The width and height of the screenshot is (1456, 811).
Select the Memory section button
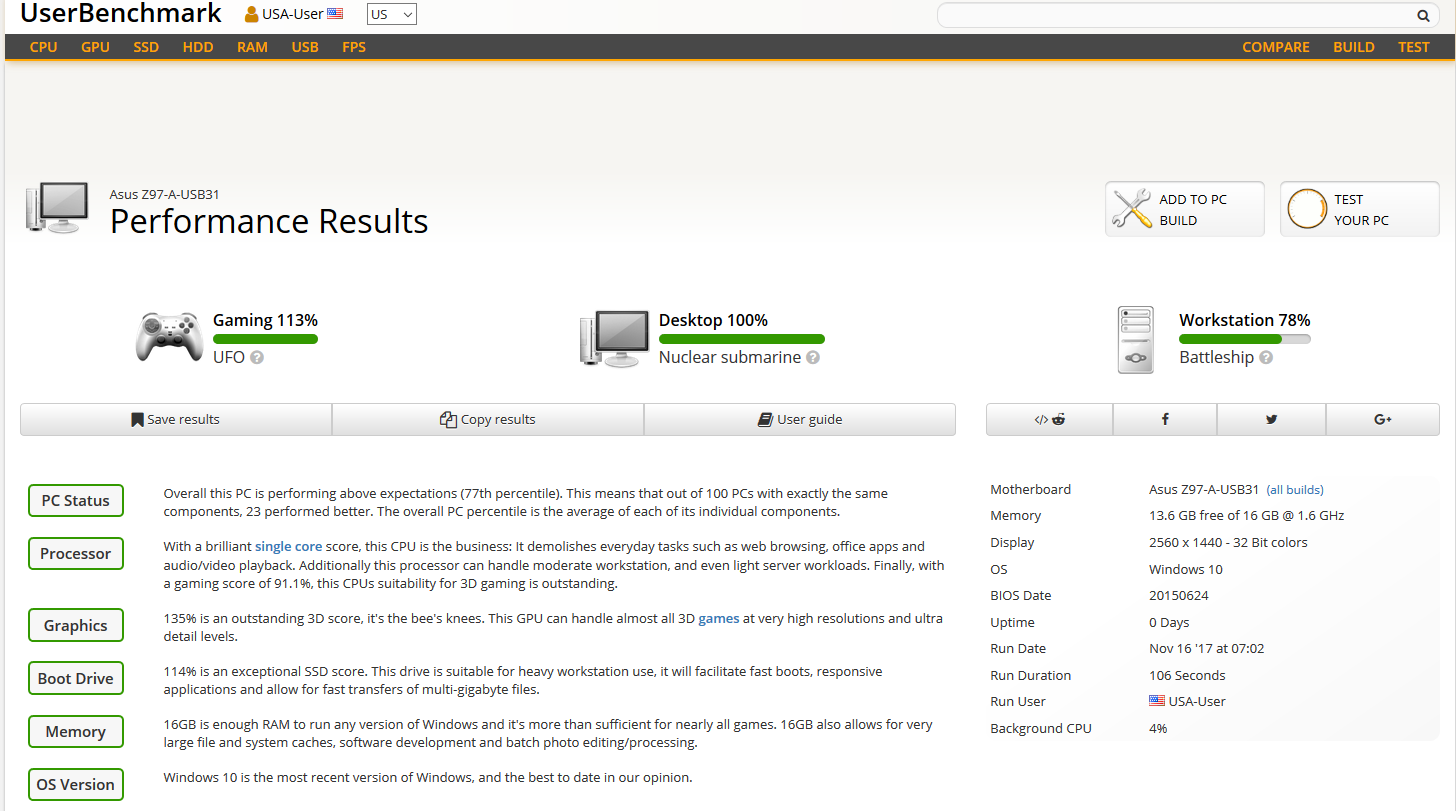click(75, 731)
